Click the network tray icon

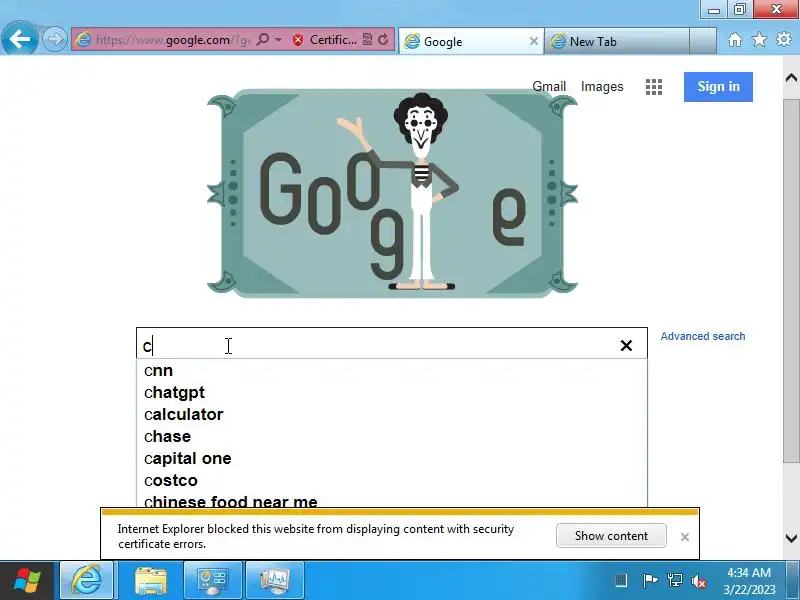tap(674, 581)
